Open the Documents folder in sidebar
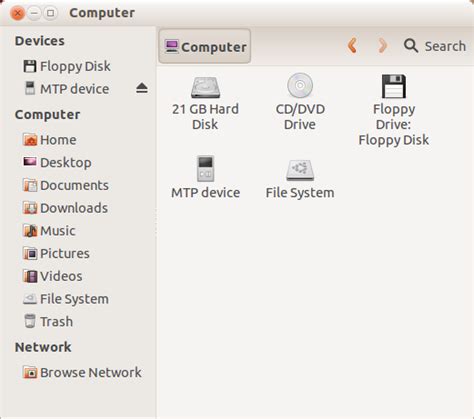The width and height of the screenshot is (474, 419). click(x=66, y=185)
